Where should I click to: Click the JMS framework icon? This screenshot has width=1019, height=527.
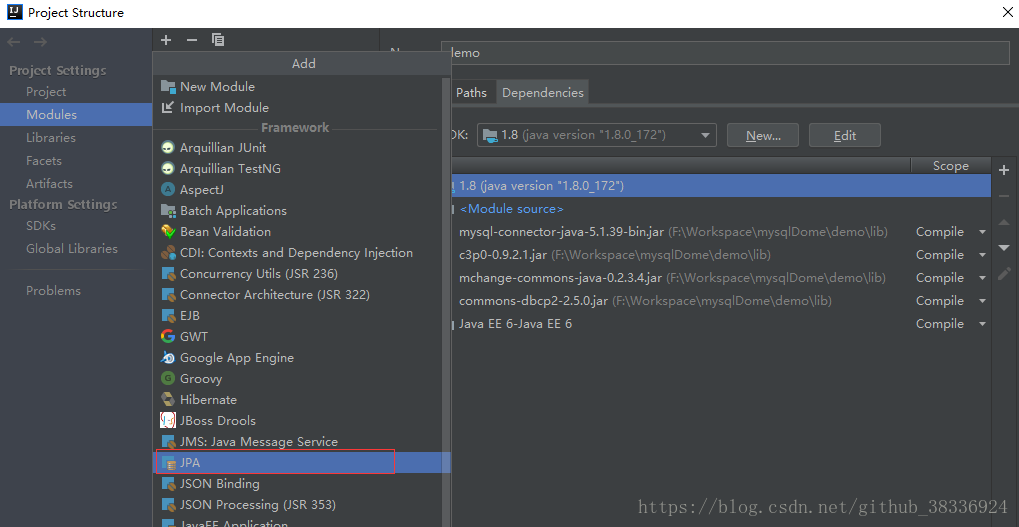click(x=168, y=442)
